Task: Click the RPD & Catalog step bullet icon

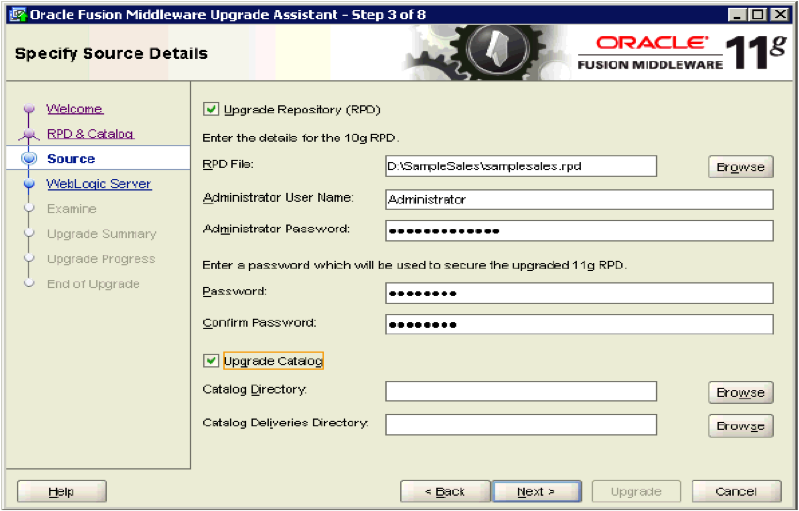Action: tap(29, 133)
